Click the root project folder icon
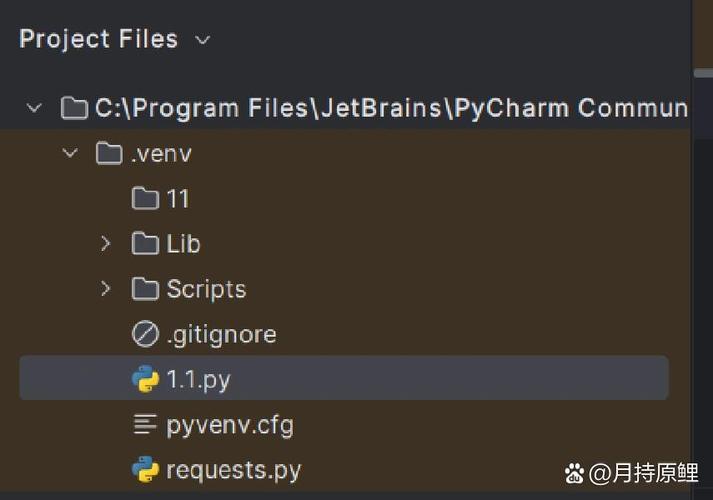The width and height of the screenshot is (713, 500). [x=74, y=108]
